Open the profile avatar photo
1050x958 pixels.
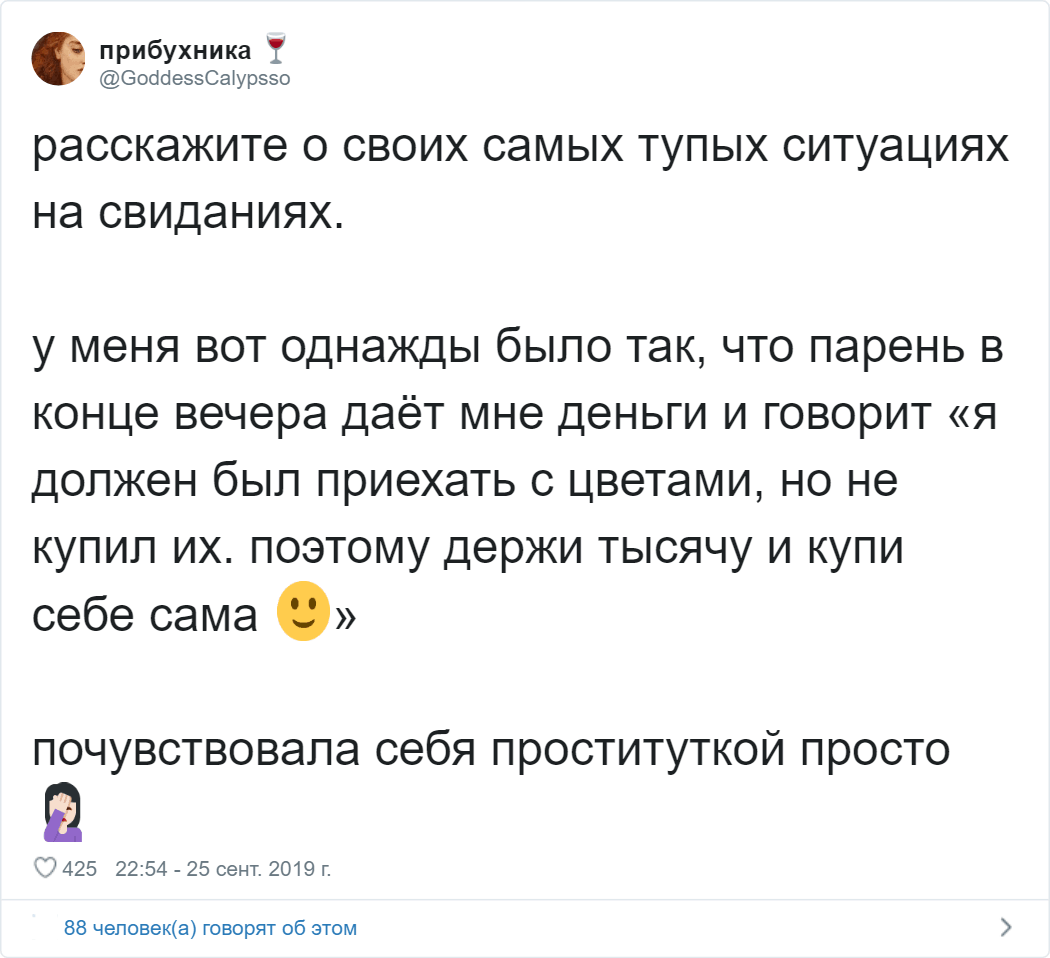point(58,58)
